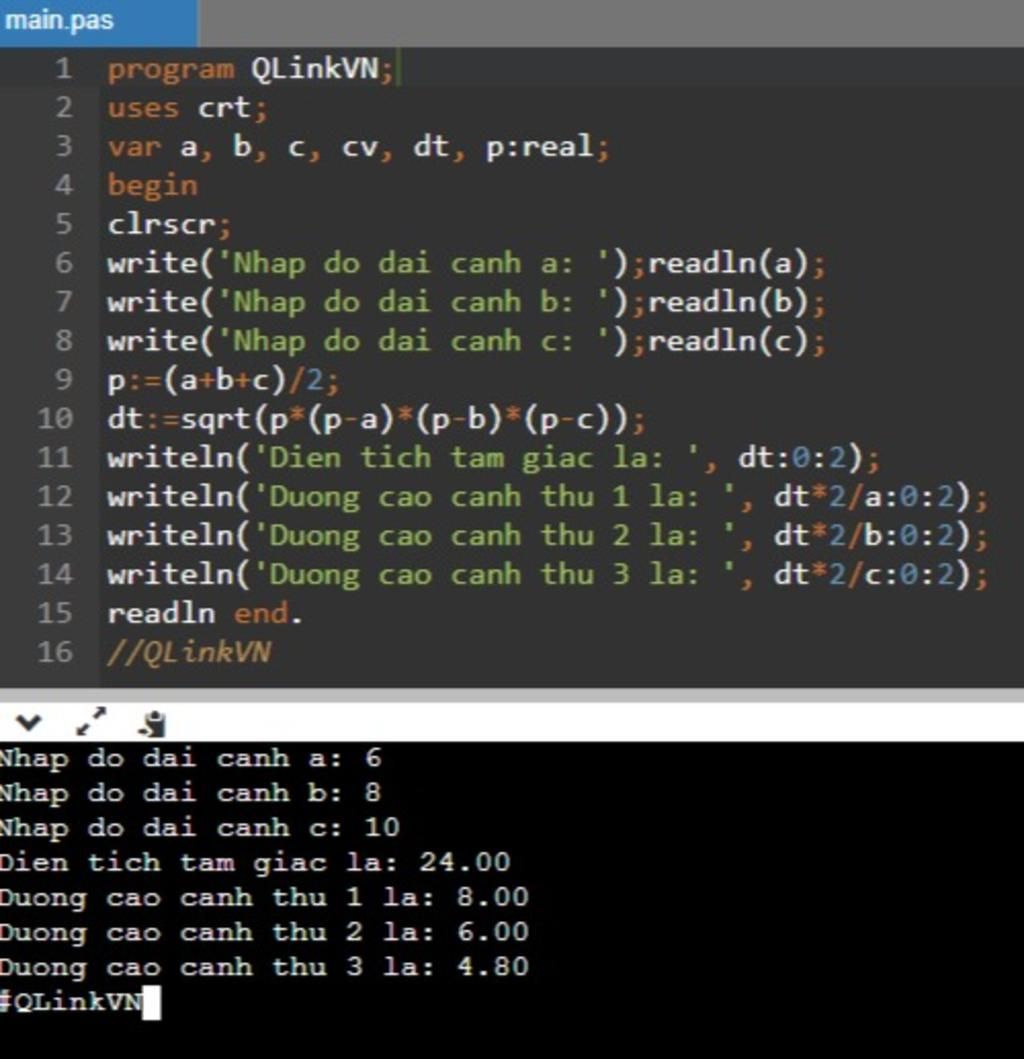
Task: Click the writeln 'Duong cao canh thu 1' code line
Action: 548,497
